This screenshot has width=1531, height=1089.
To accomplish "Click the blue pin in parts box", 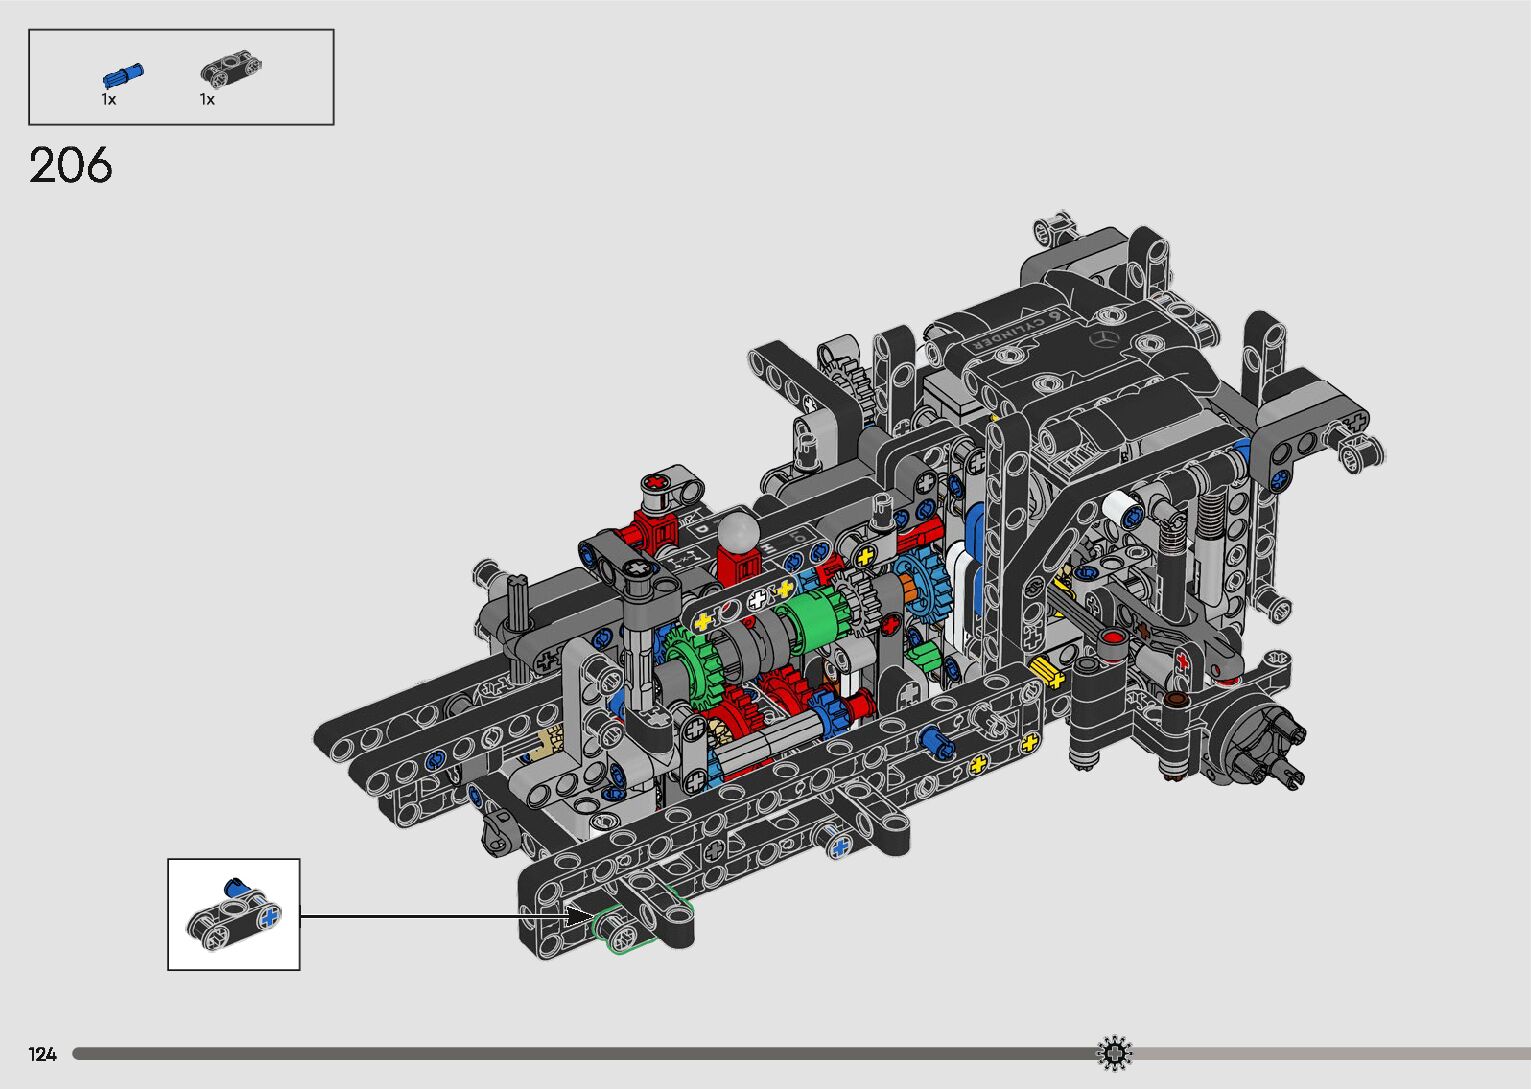I will pos(122,76).
